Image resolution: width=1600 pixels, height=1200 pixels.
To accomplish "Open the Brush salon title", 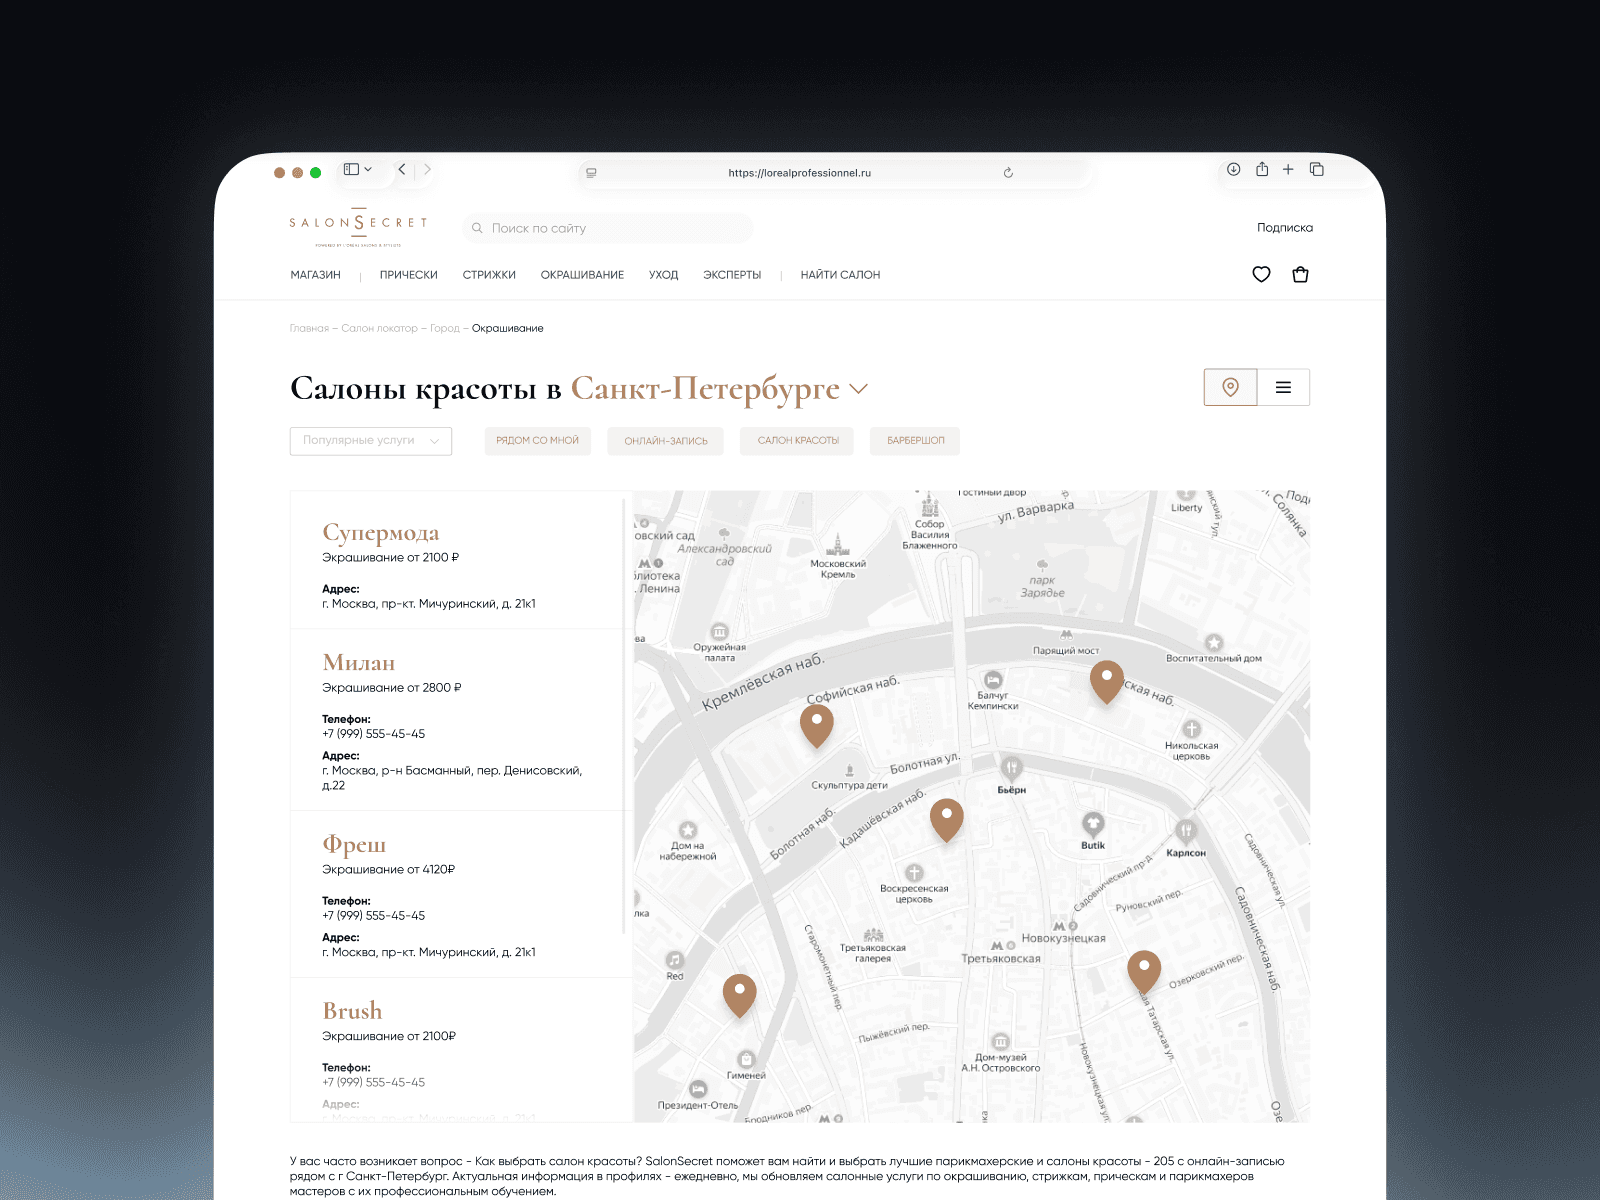I will pyautogui.click(x=352, y=1011).
